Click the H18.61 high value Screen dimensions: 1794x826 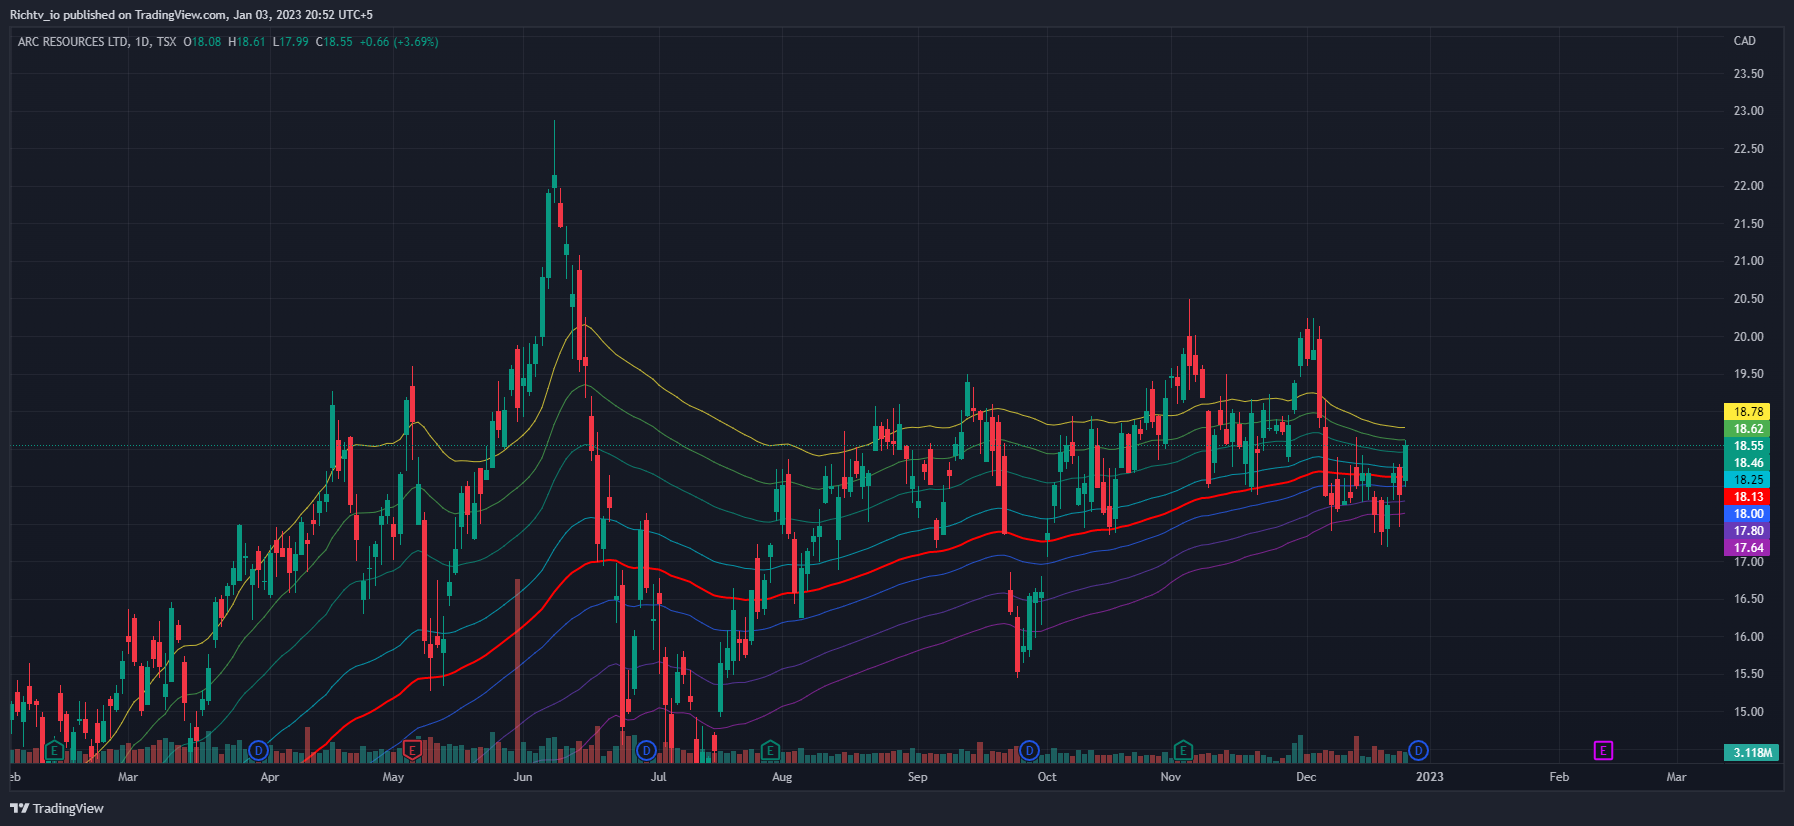[247, 42]
